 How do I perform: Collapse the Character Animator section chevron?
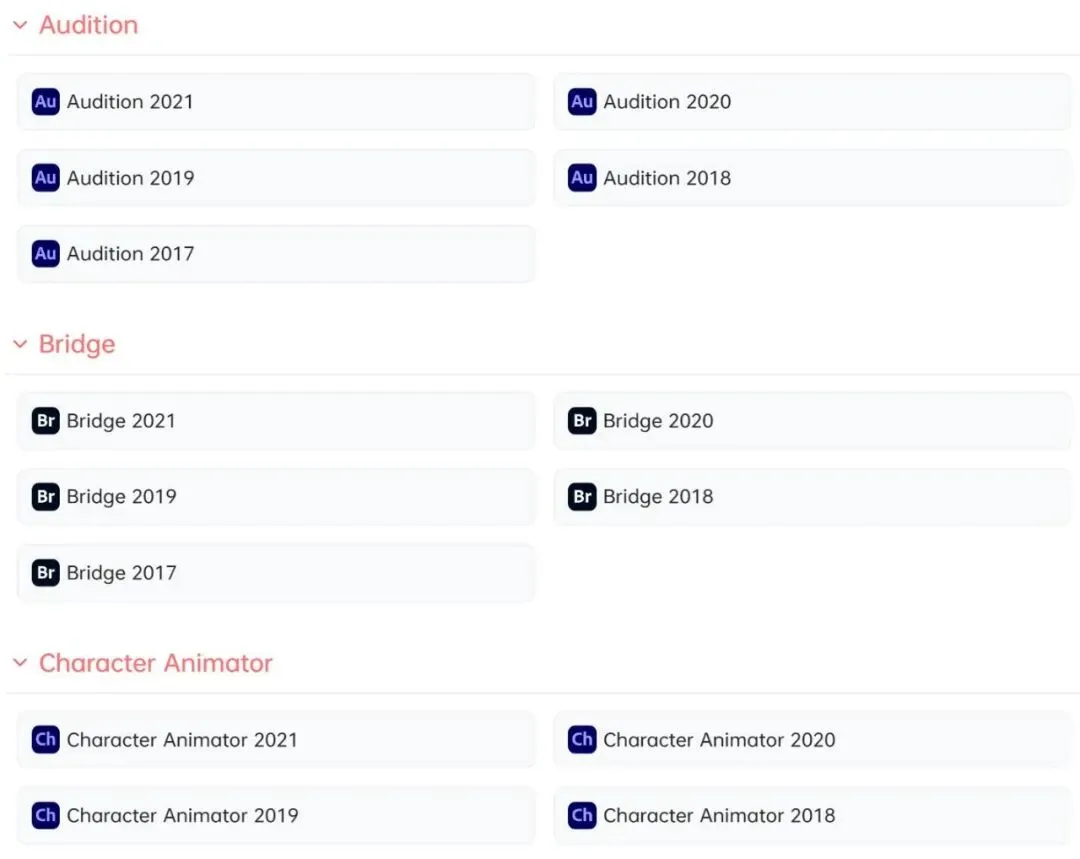pos(20,664)
